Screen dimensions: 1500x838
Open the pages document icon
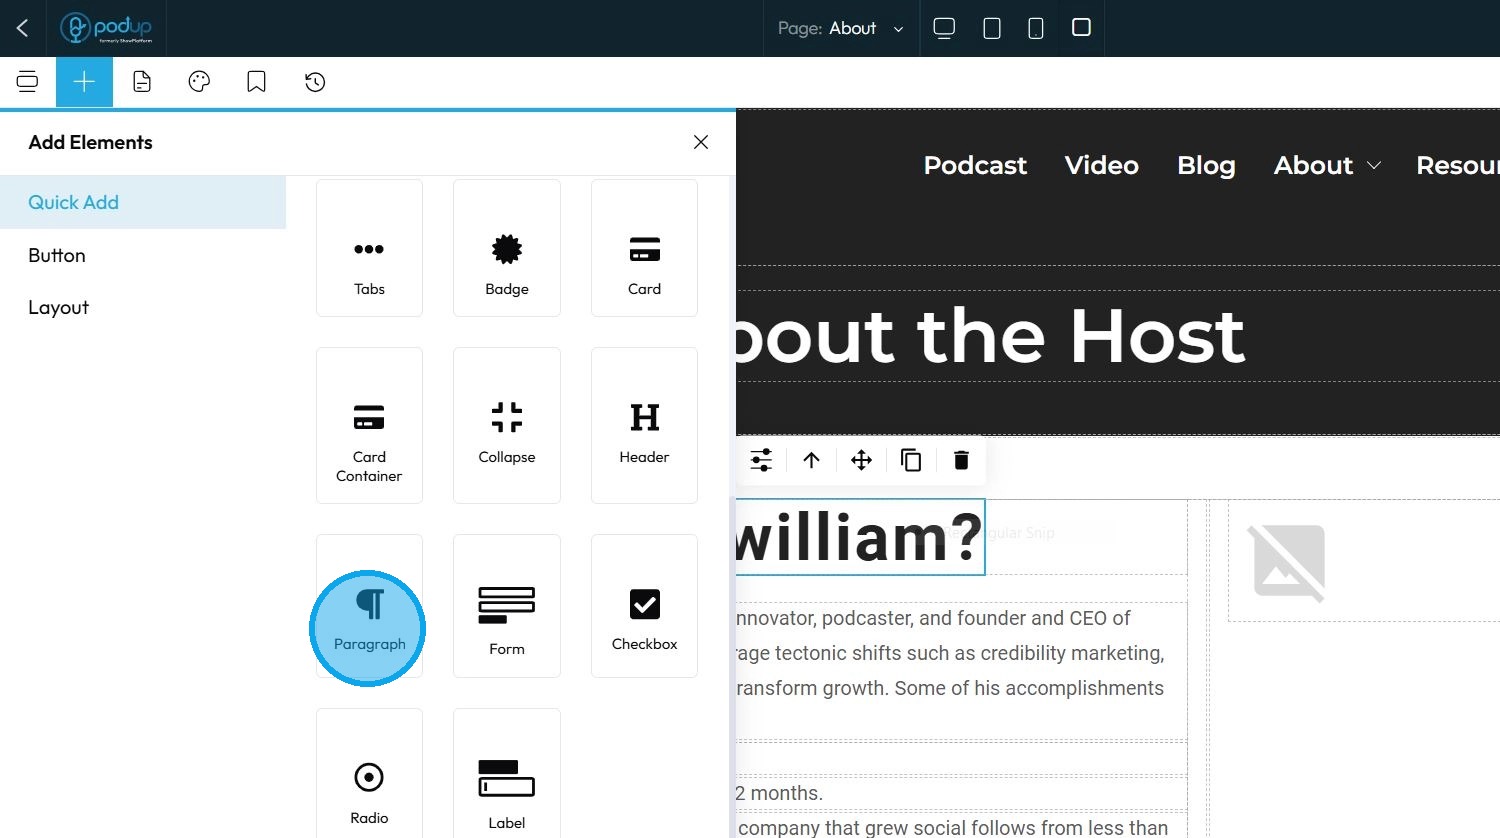(142, 82)
